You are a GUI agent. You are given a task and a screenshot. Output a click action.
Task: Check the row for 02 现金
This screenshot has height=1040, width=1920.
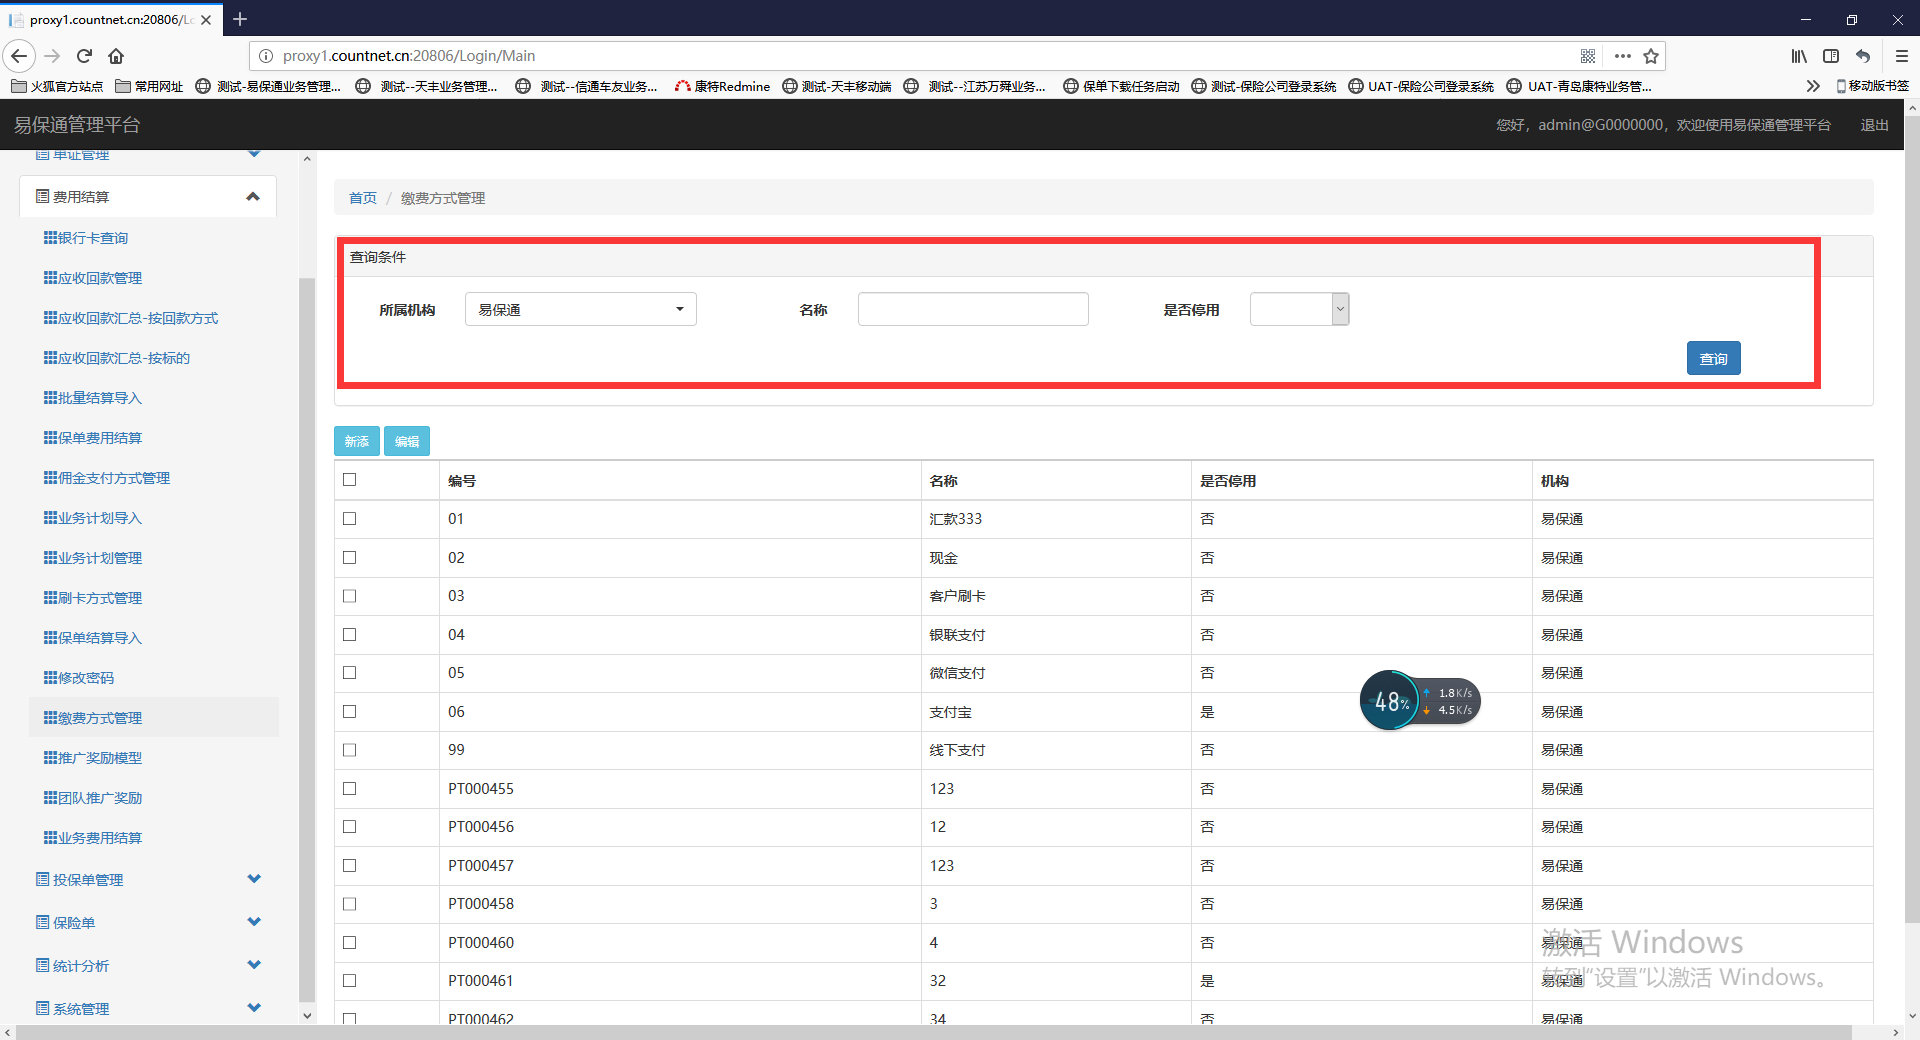(349, 557)
